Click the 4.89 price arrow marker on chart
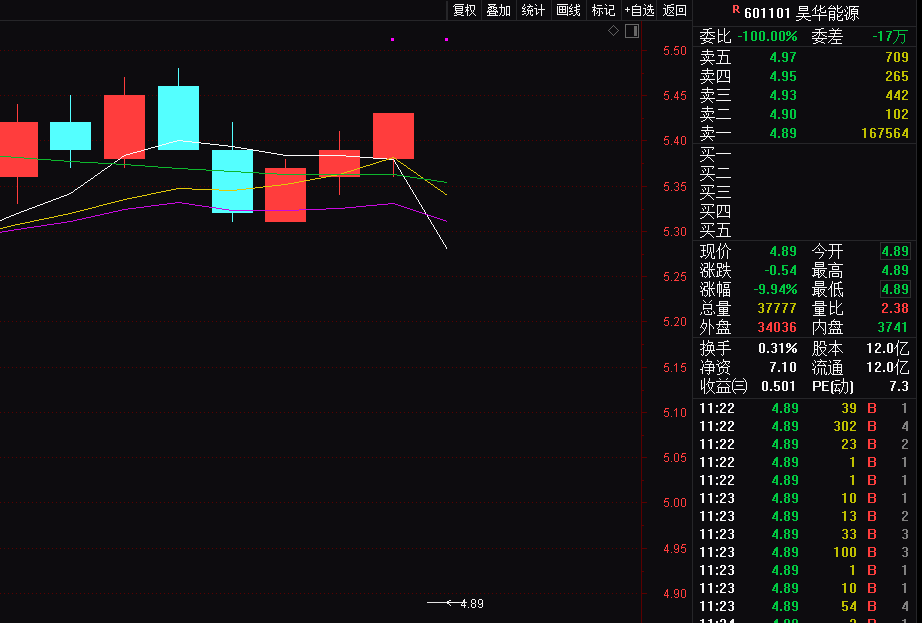This screenshot has width=922, height=623. click(x=456, y=603)
